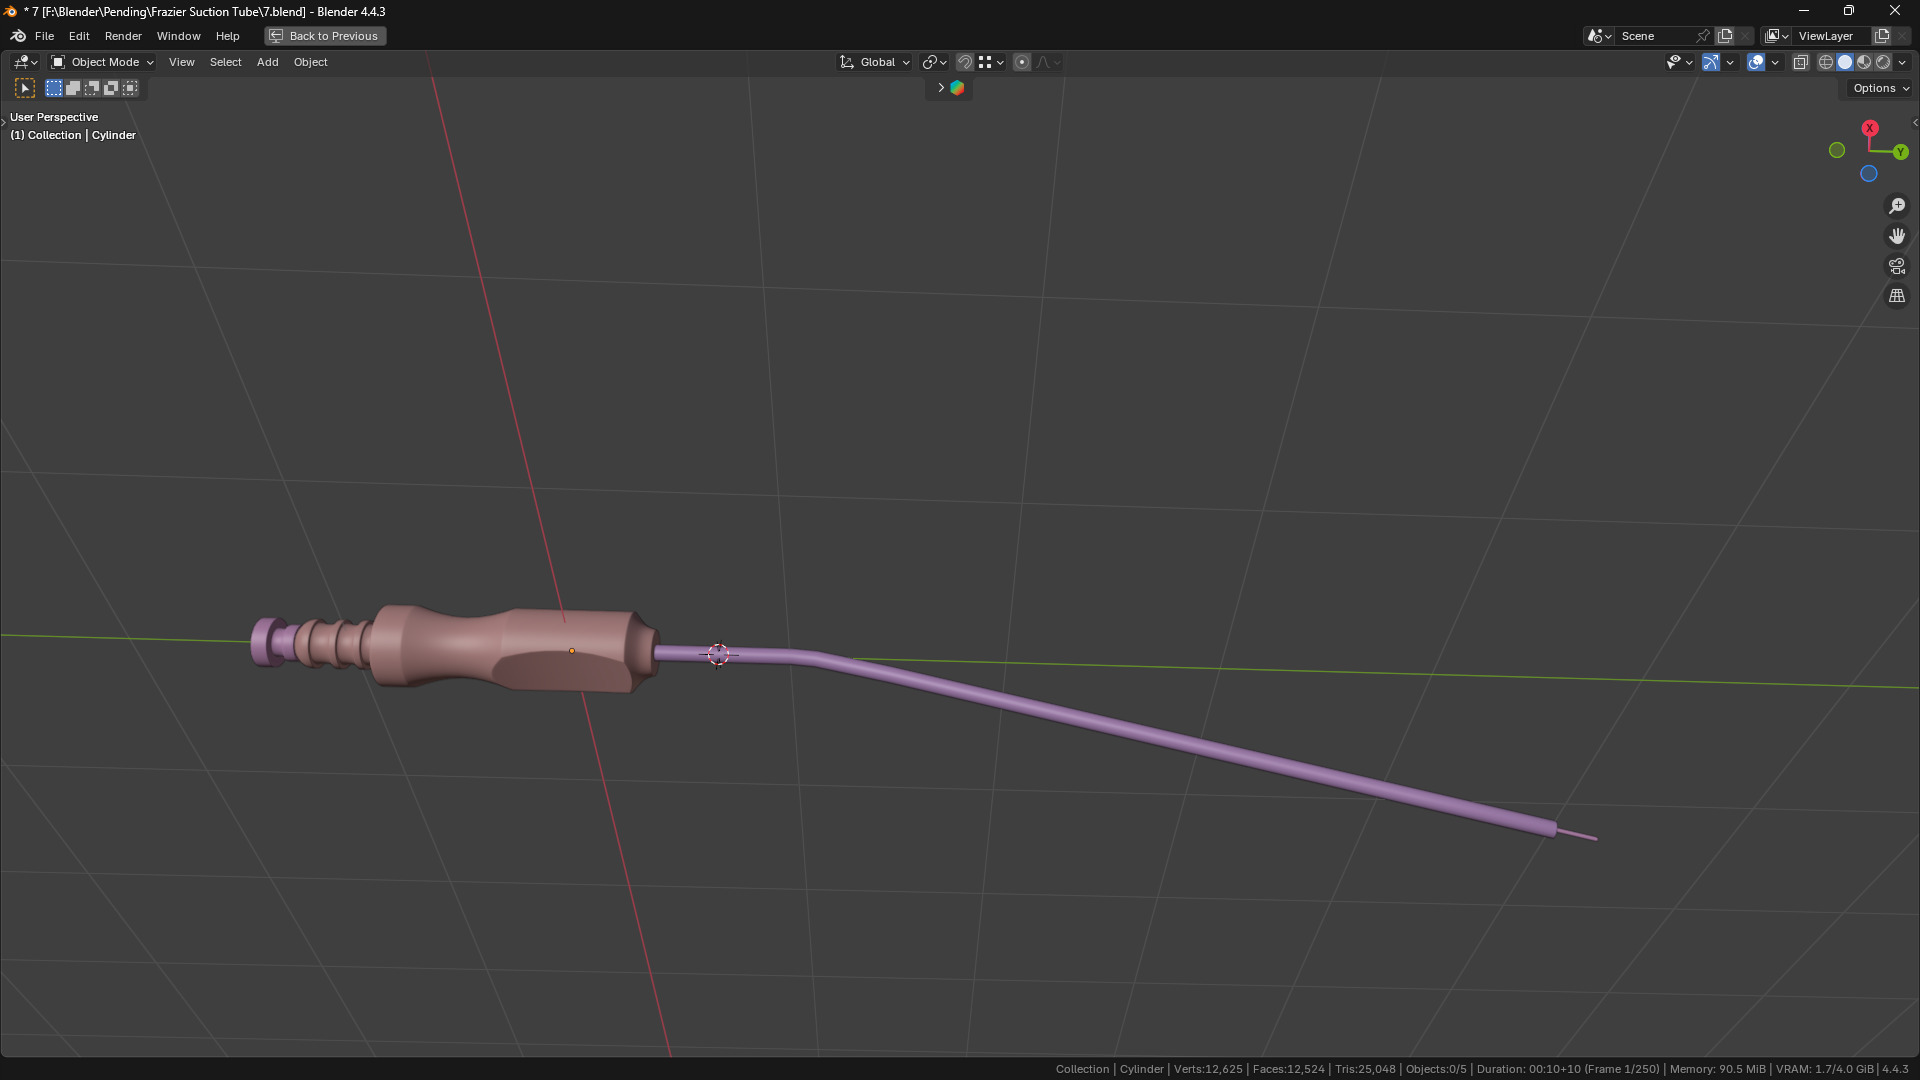The width and height of the screenshot is (1920, 1080).
Task: Open the viewport Add menu
Action: pyautogui.click(x=267, y=62)
